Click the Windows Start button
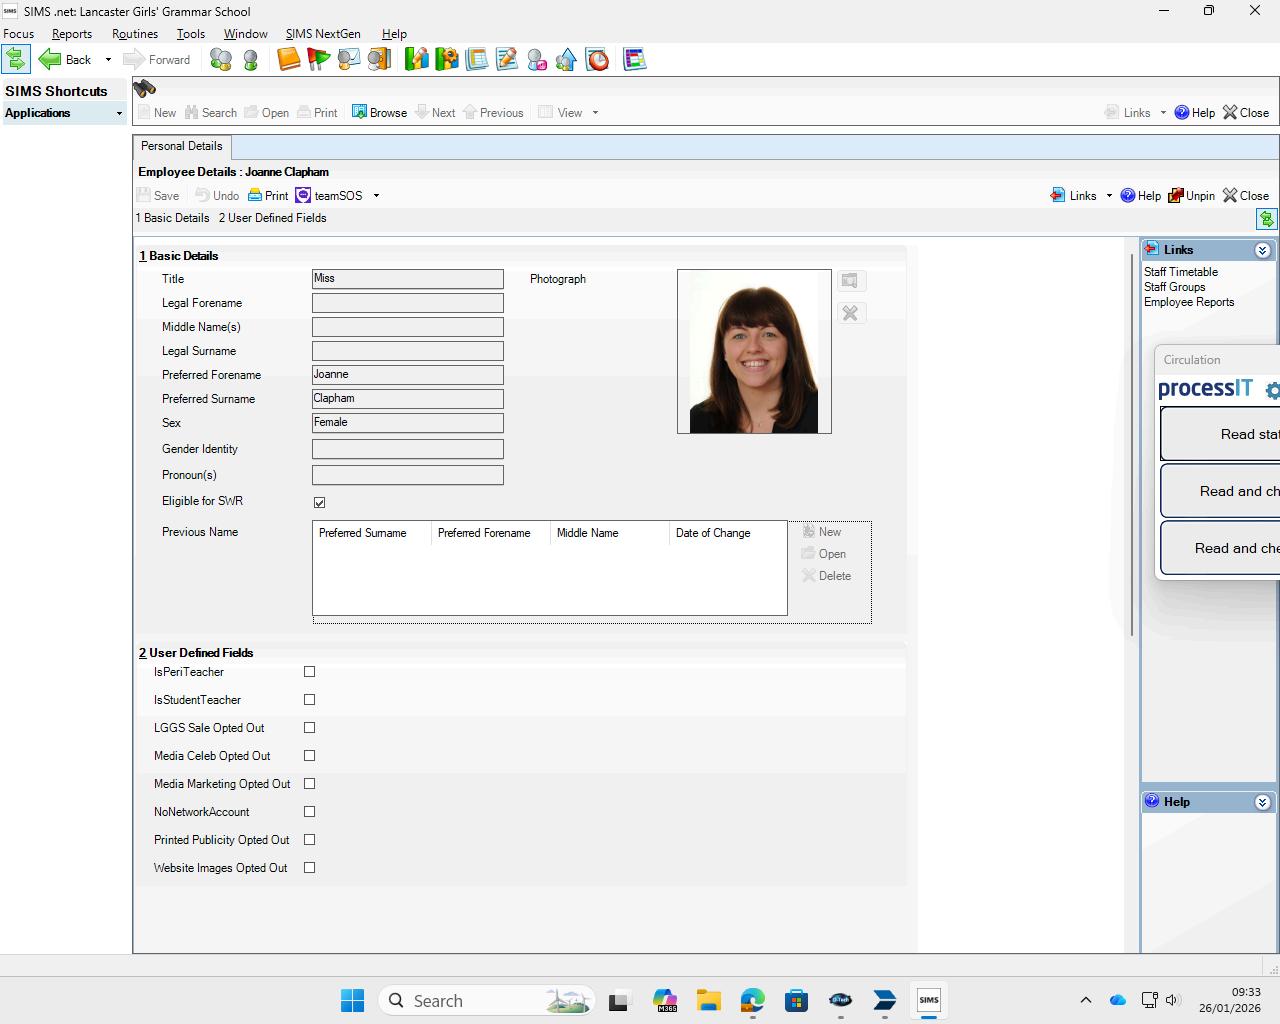Image resolution: width=1280 pixels, height=1024 pixels. pos(353,1000)
